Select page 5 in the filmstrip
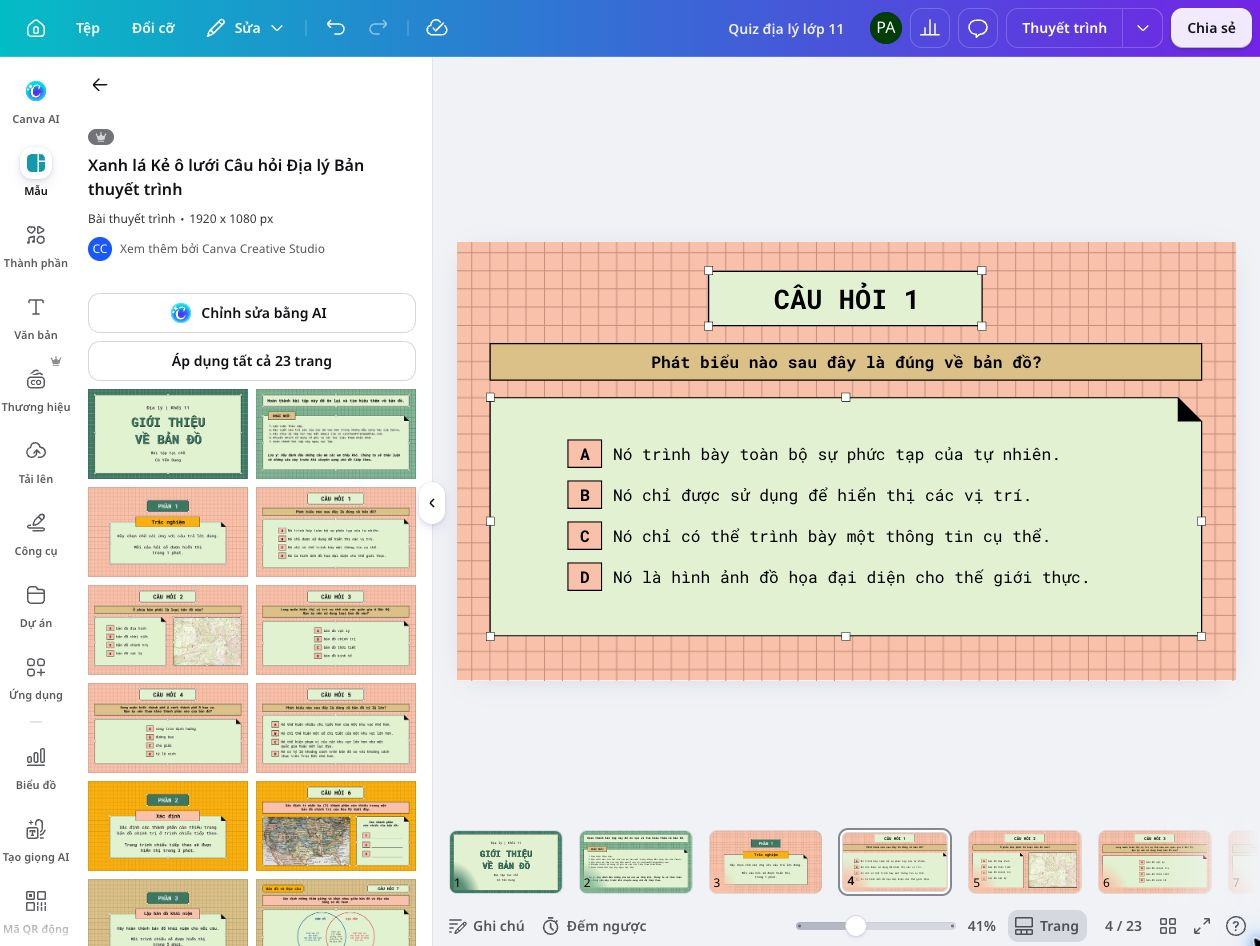Screen dimensions: 1260x946 [1025, 862]
